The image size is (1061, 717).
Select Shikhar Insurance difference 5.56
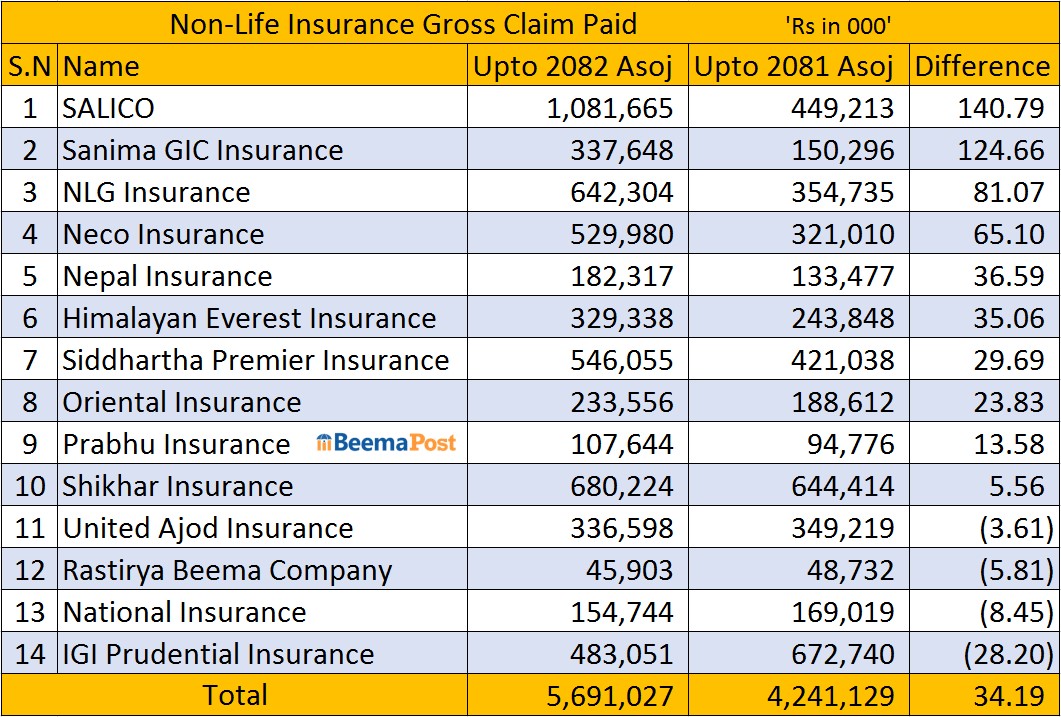pyautogui.click(x=1015, y=486)
